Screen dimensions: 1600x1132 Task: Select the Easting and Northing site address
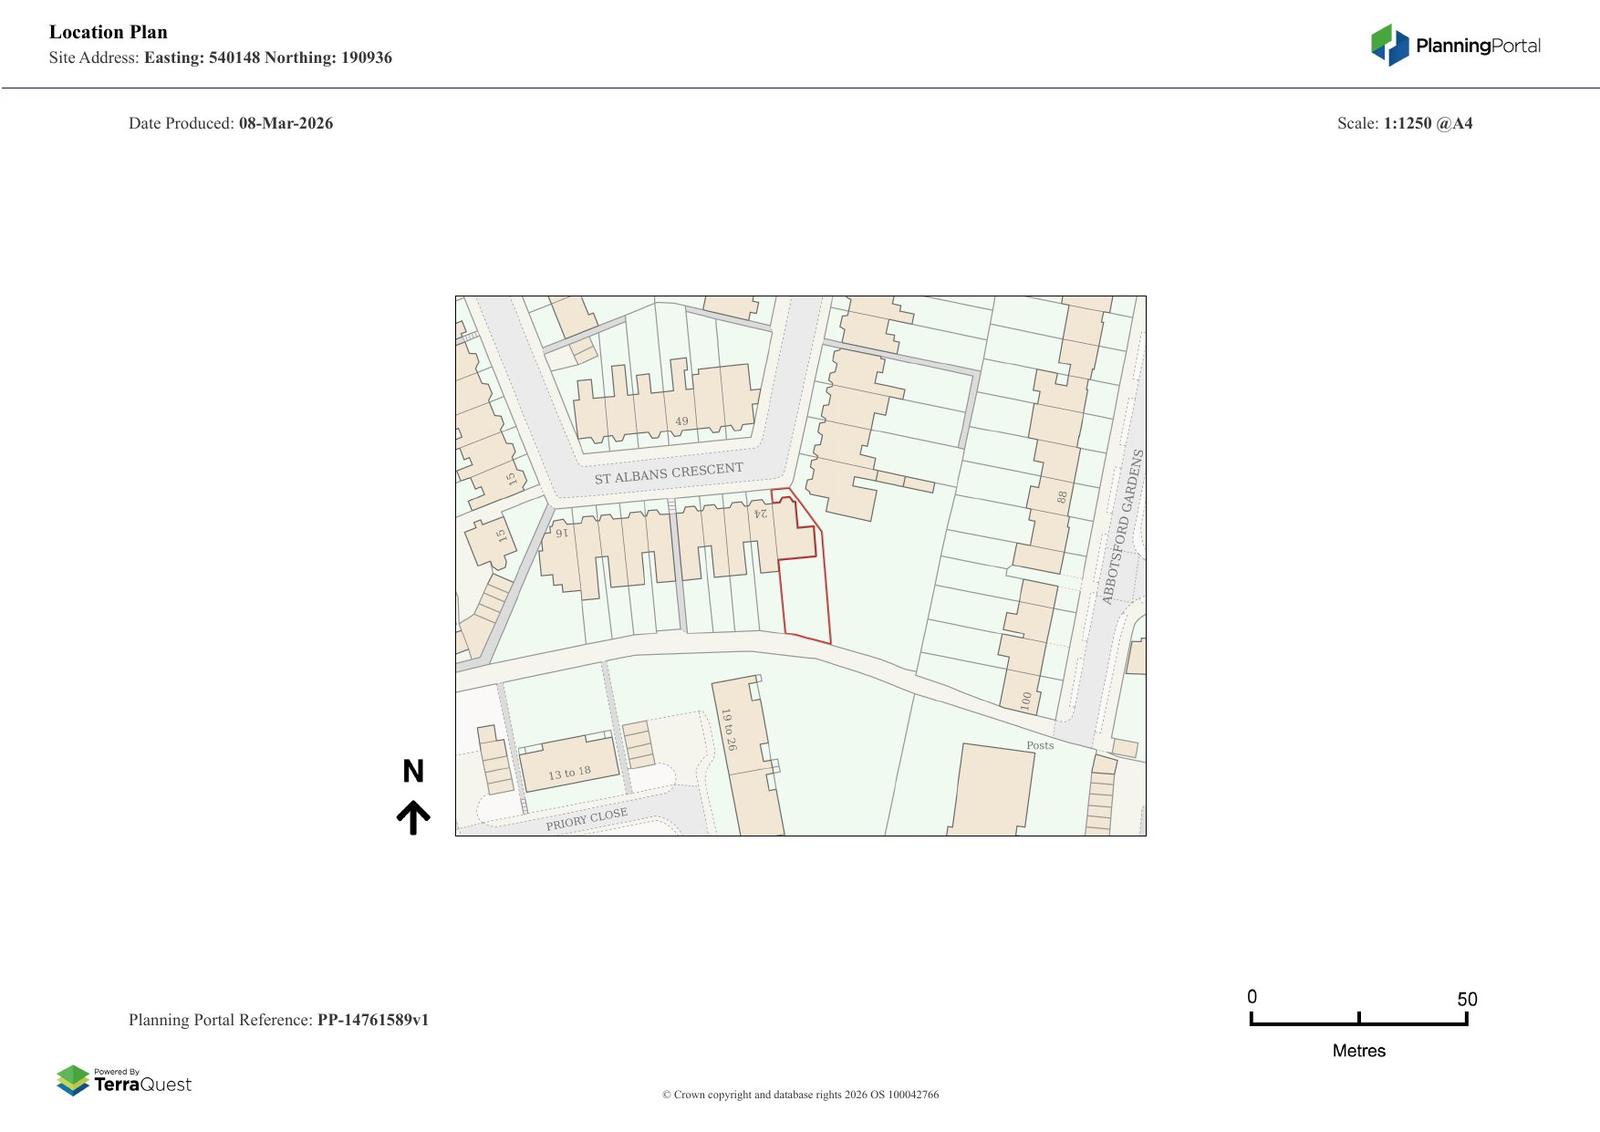click(x=267, y=58)
